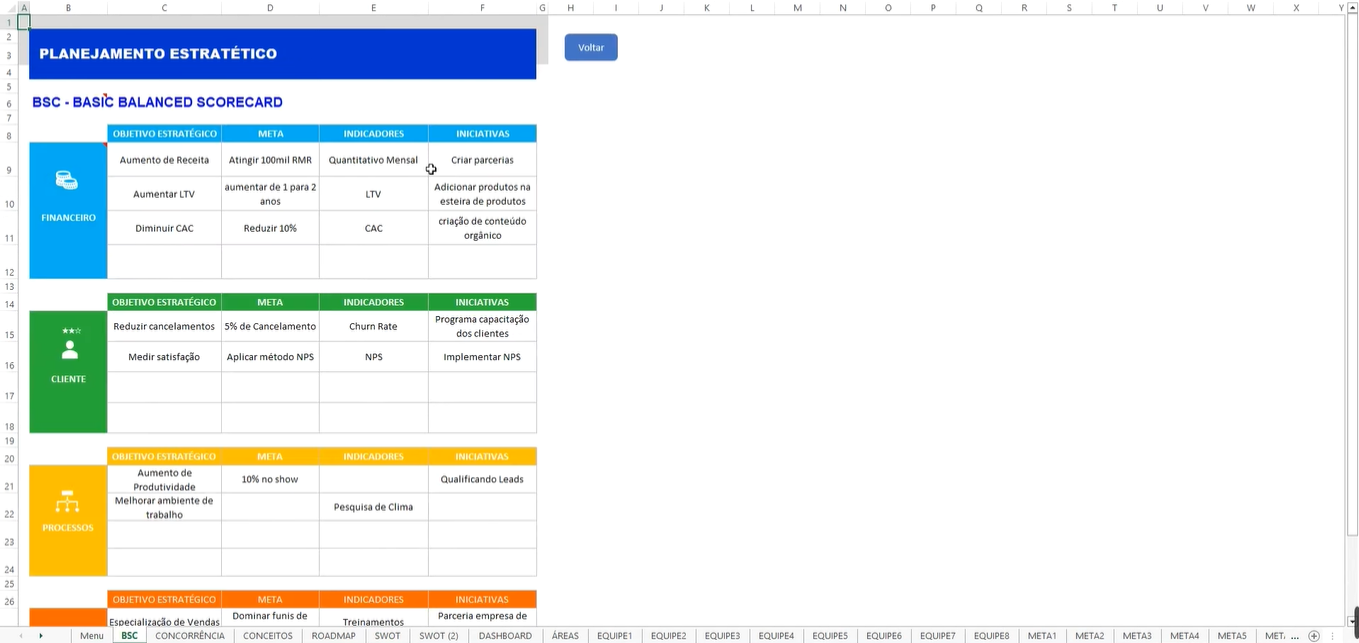The image size is (1359, 643).
Task: Click the 'Atingir 100mil RMR' cell
Action: click(270, 160)
